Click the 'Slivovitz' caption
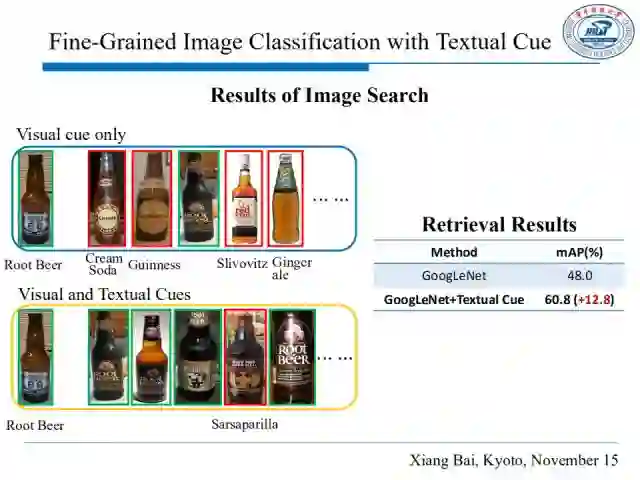 (242, 263)
